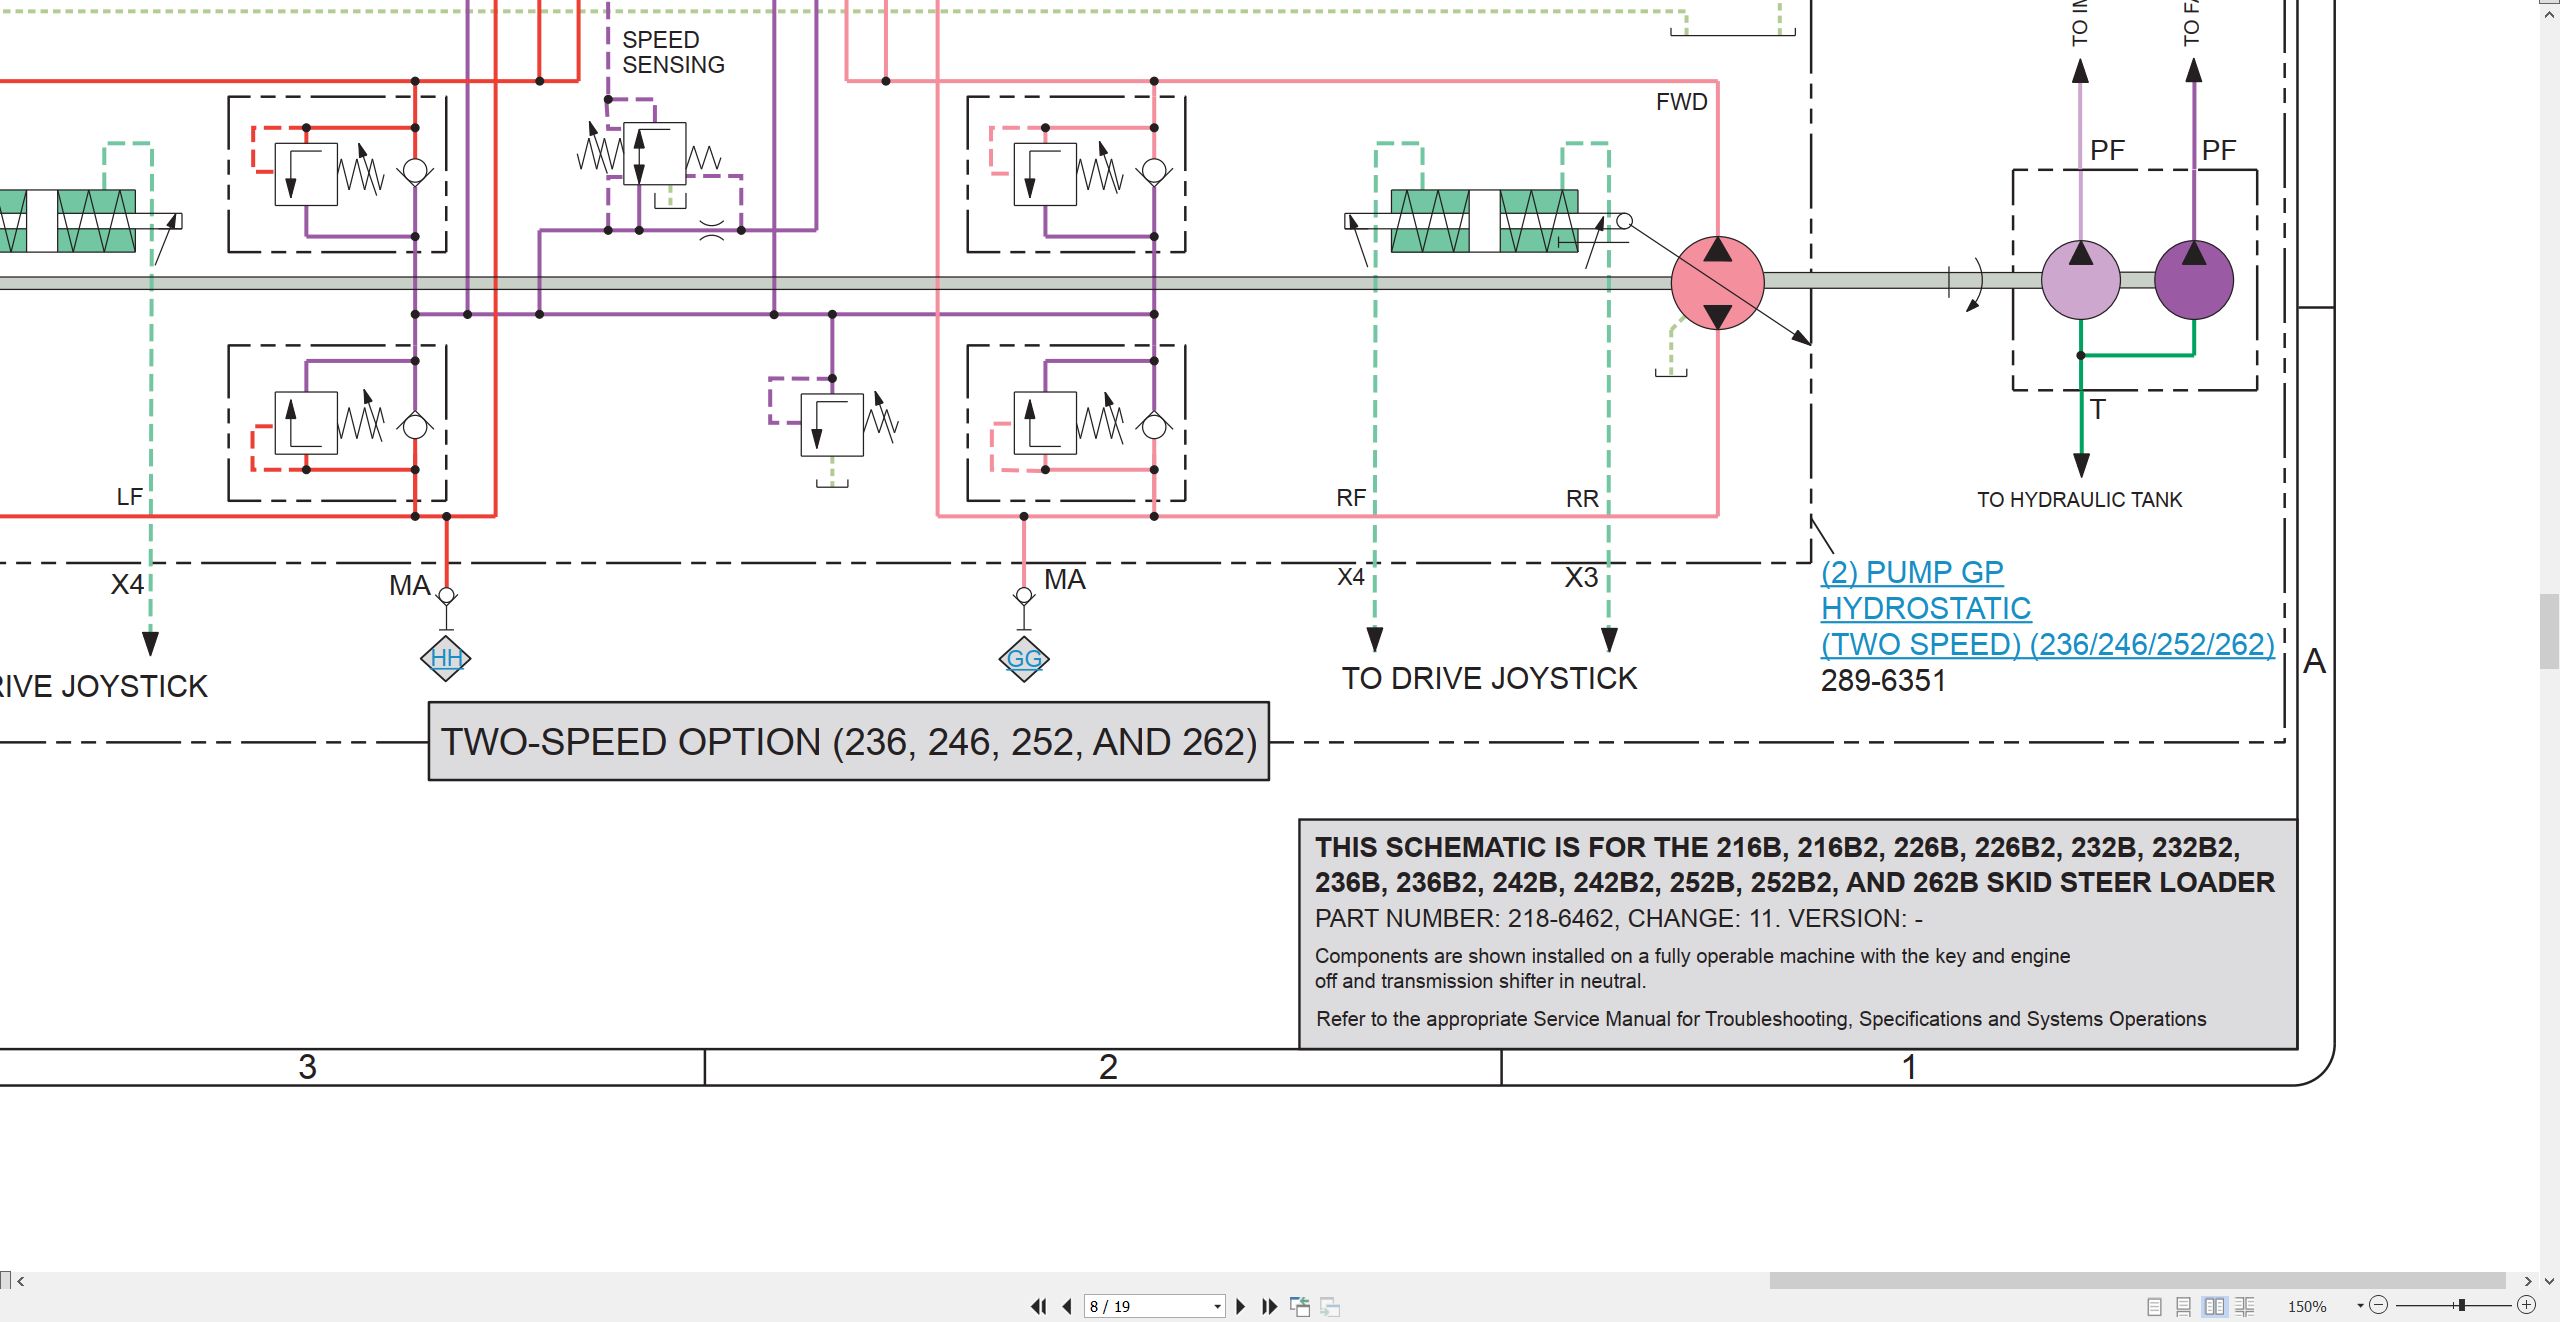The width and height of the screenshot is (2560, 1322).
Task: Open the (2) PUMP GP HYDROSTATIC link
Action: 2047,608
